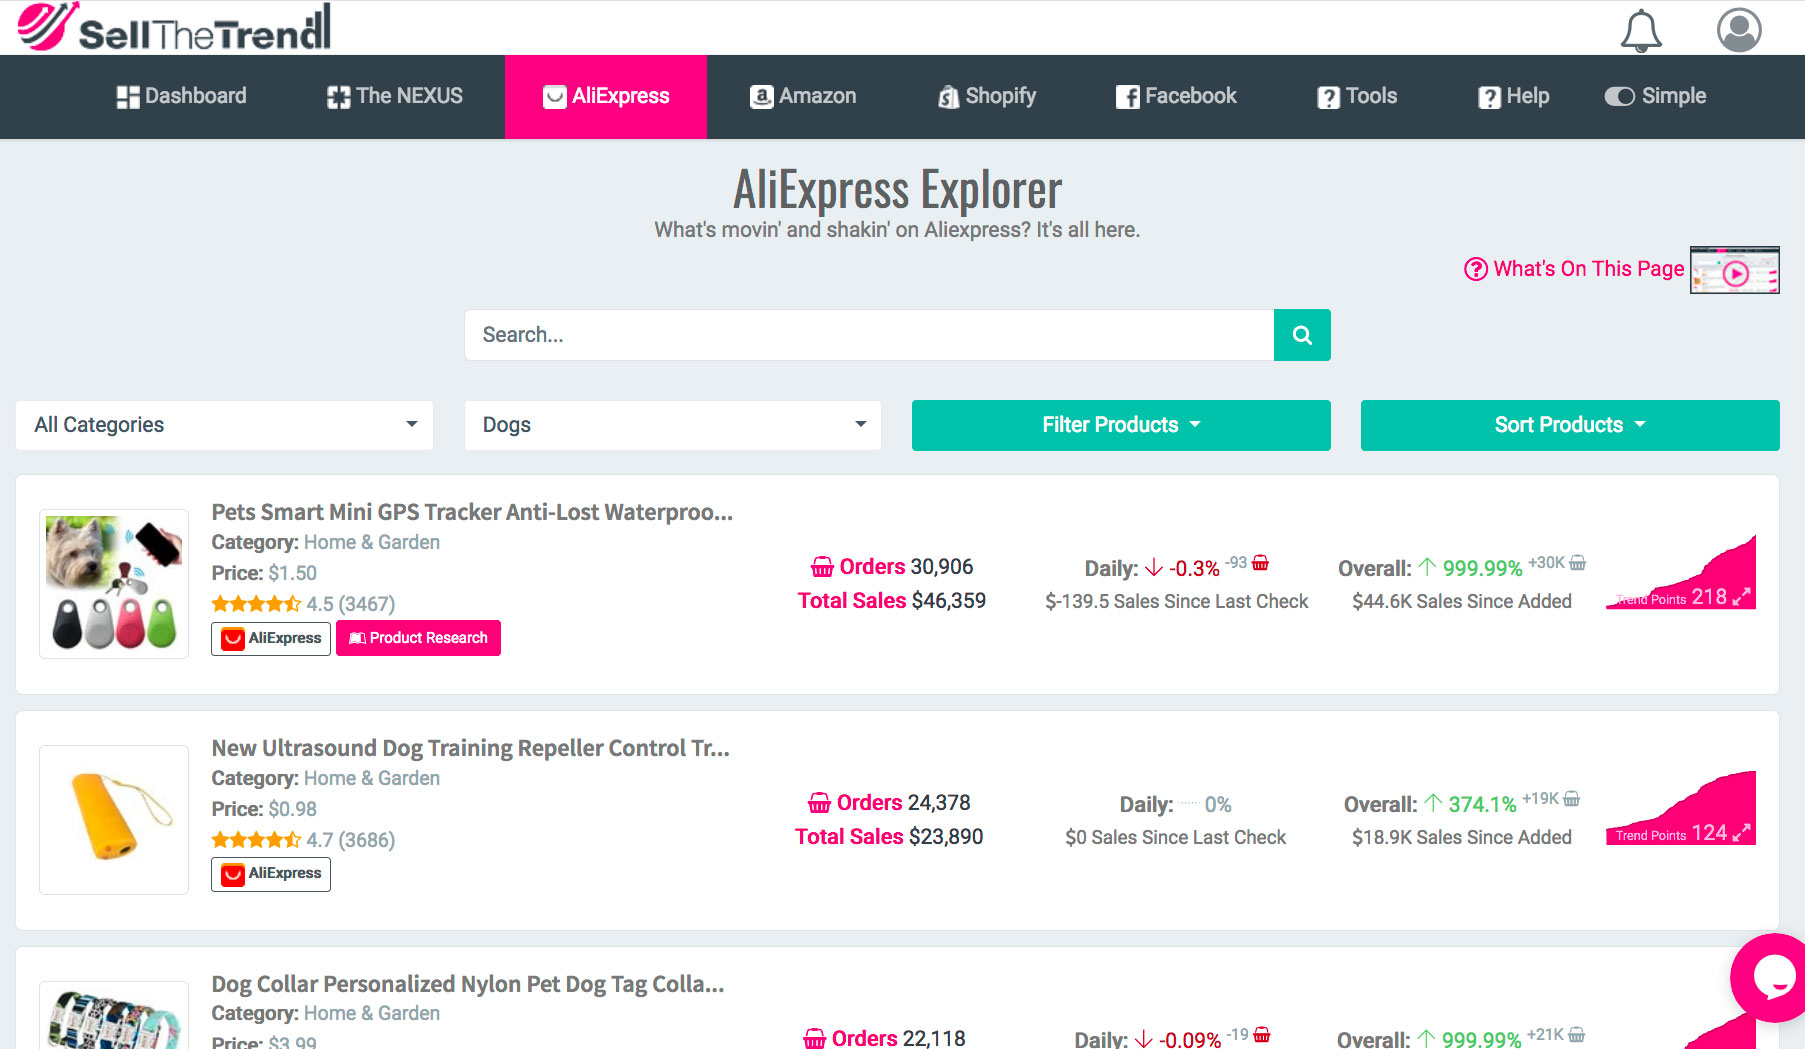Click into the Search input field

[x=868, y=335]
